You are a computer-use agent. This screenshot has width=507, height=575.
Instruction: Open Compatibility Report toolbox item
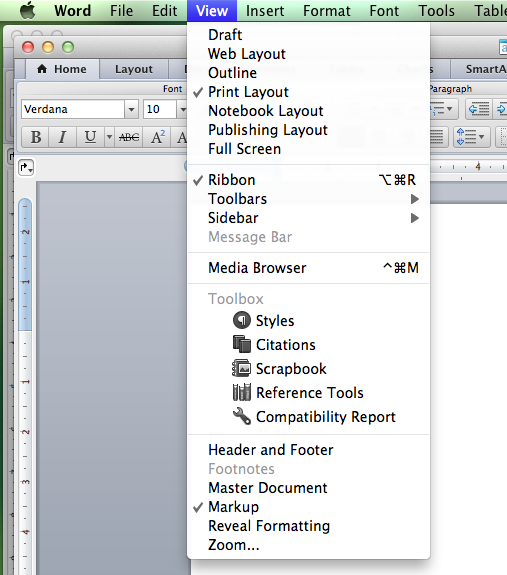[308, 417]
